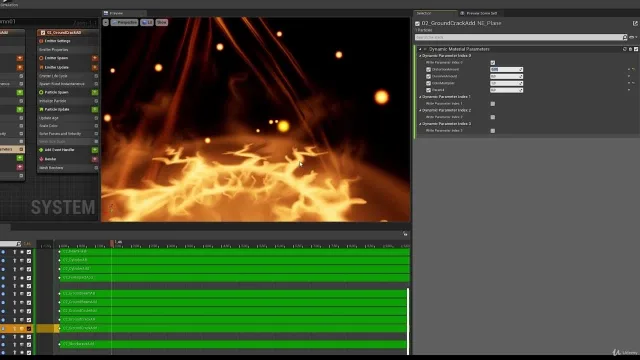Open Emitter Settings in 02_GroundCrackAdd node
Viewport: 640px width, 360px height.
[57, 41]
